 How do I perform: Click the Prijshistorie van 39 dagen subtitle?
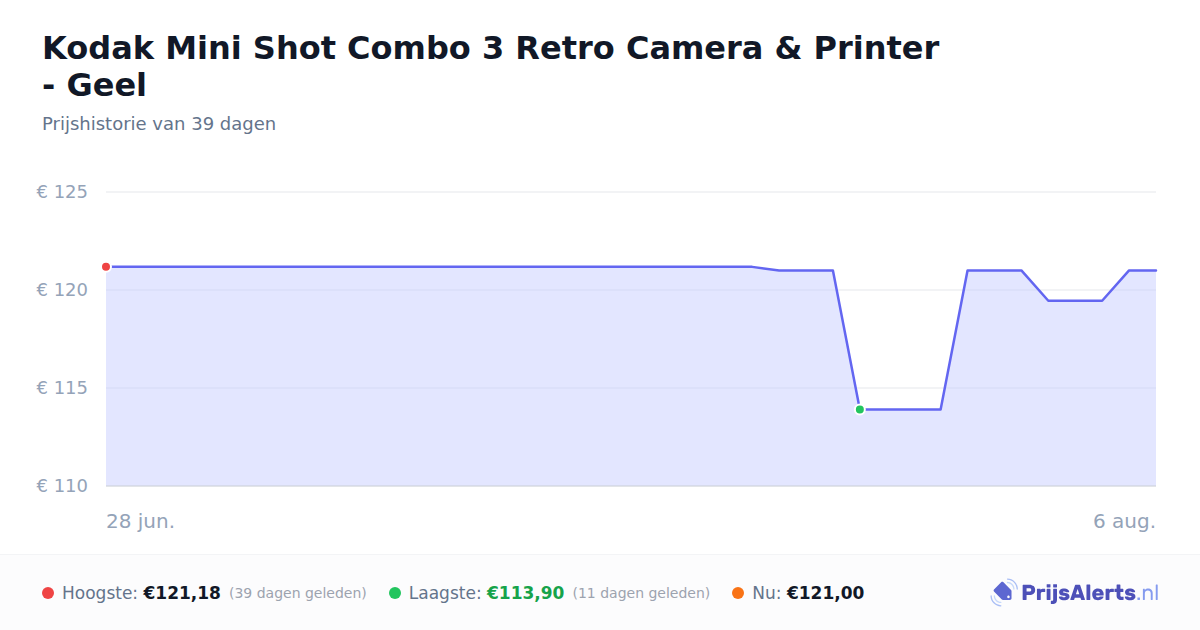coord(159,124)
